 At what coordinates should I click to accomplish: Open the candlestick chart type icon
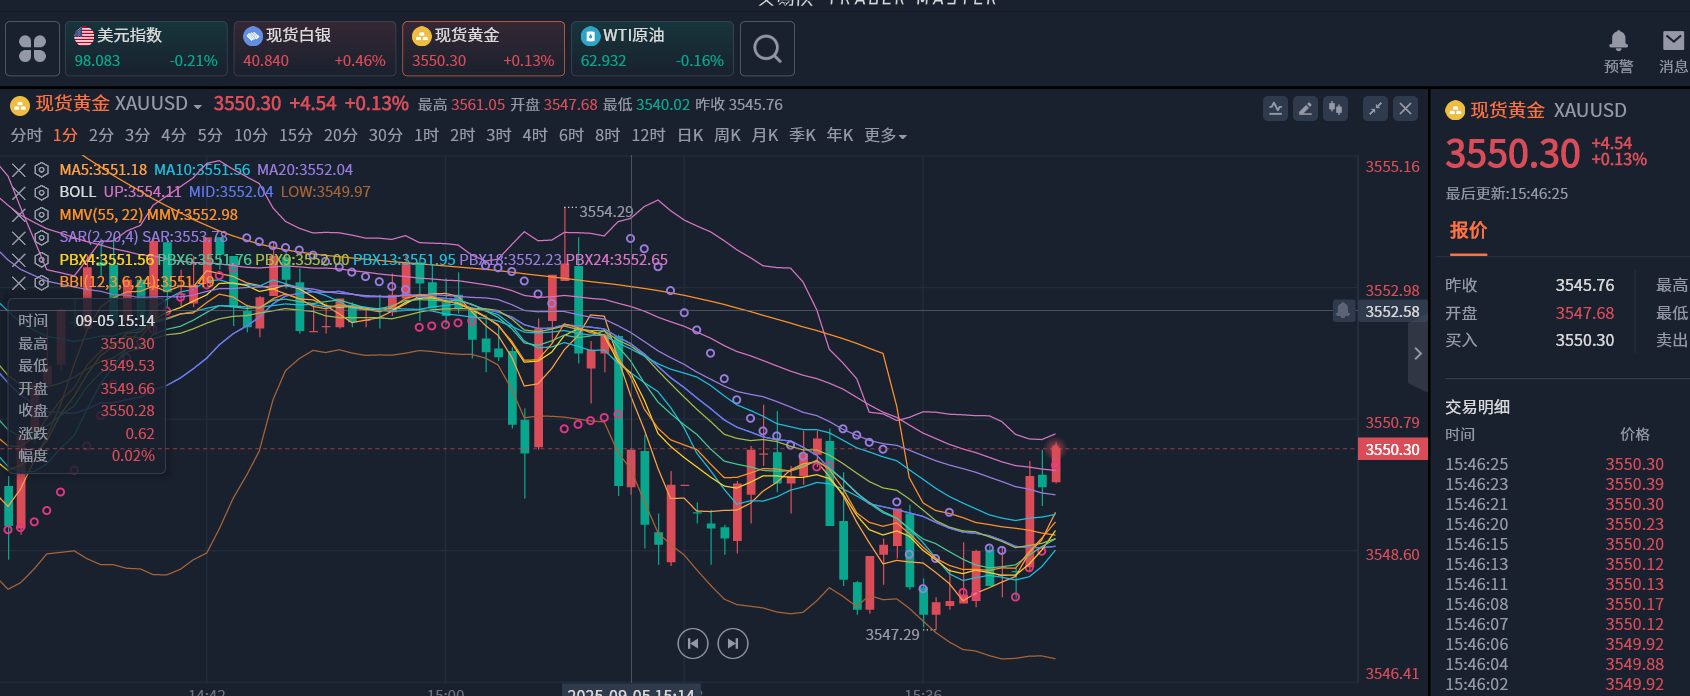coord(1335,109)
